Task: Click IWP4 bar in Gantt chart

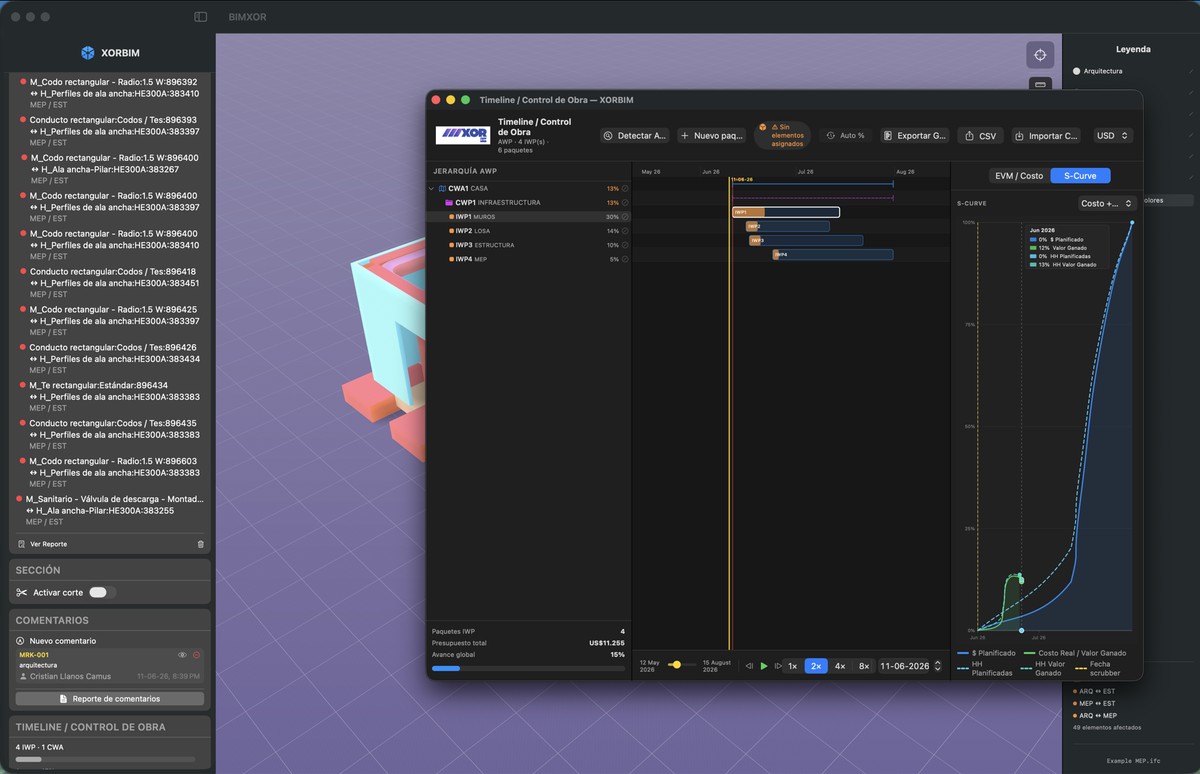Action: pyautogui.click(x=833, y=254)
